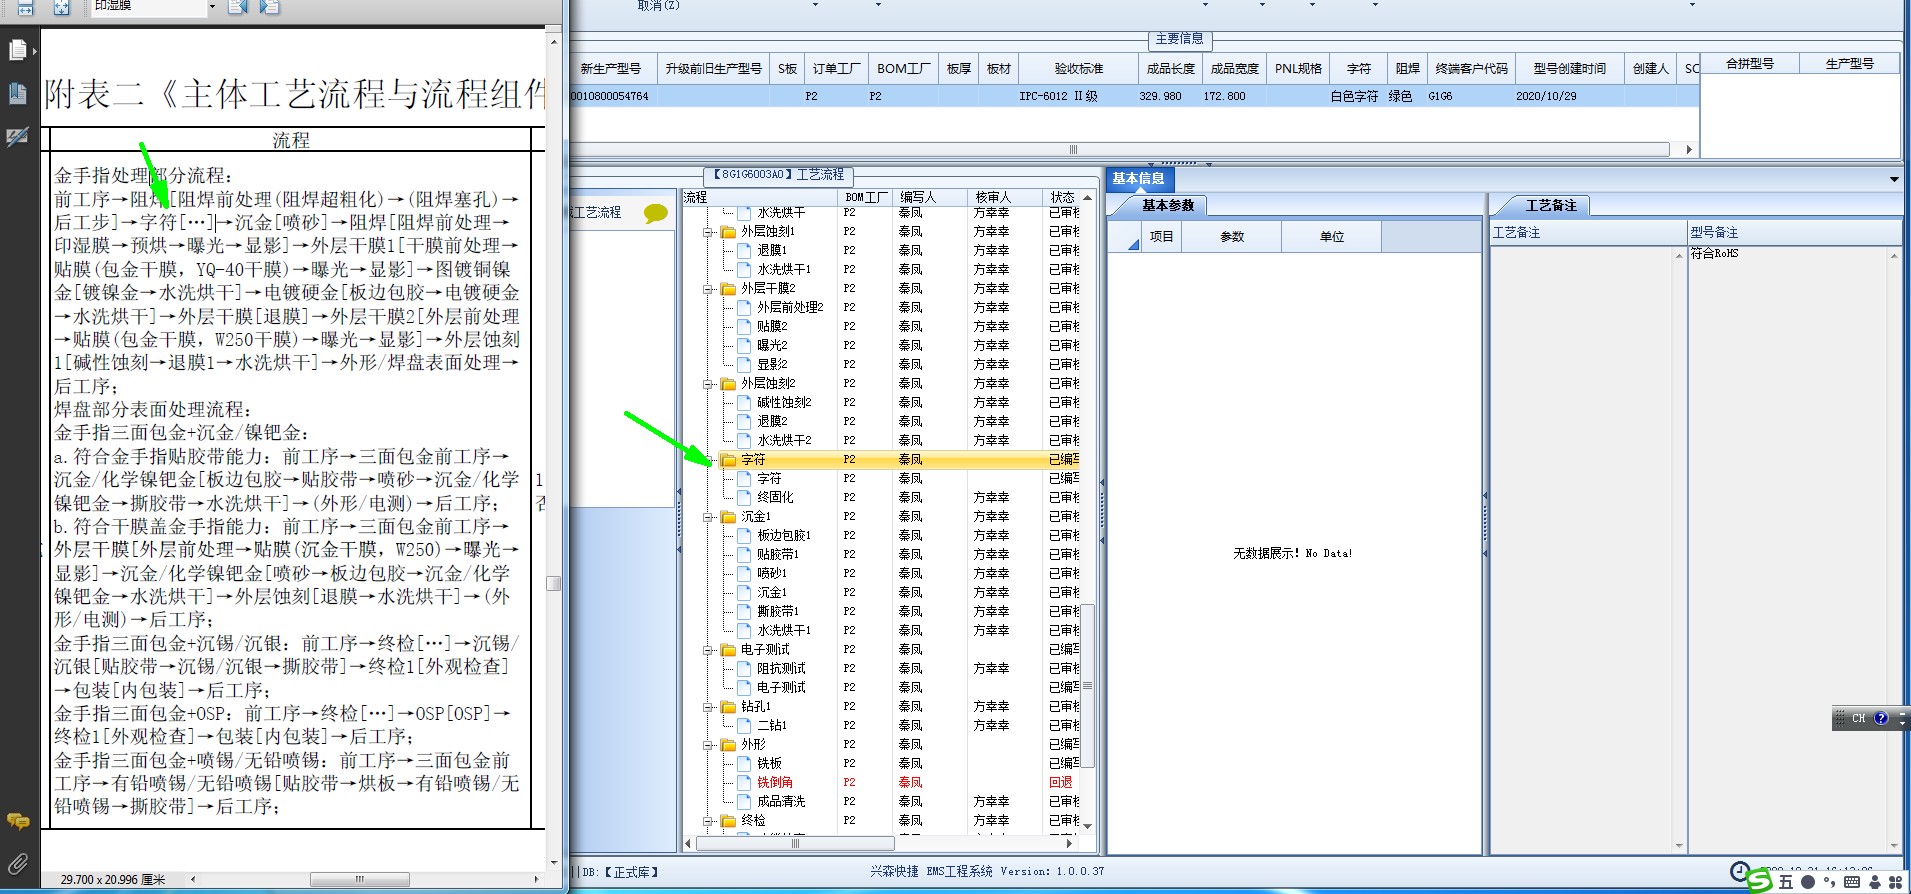Collapse the 终检 folder node
The height and width of the screenshot is (894, 1911).
pyautogui.click(x=708, y=821)
